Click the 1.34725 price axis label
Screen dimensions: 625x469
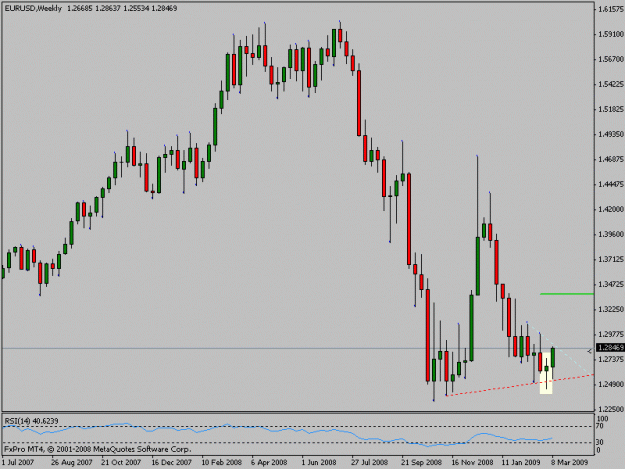[611, 285]
